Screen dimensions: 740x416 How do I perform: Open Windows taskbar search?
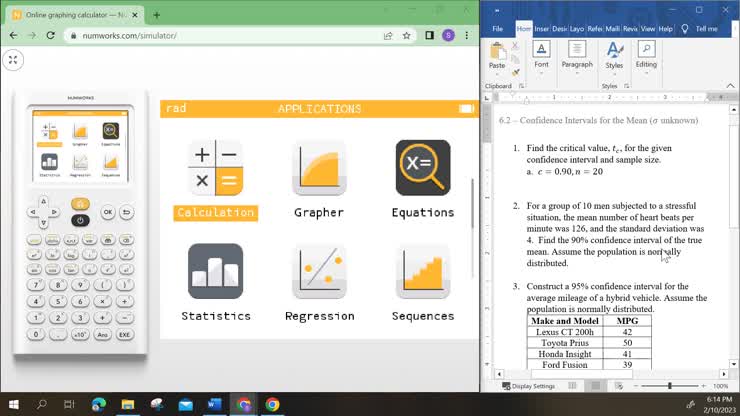[x=42, y=405]
